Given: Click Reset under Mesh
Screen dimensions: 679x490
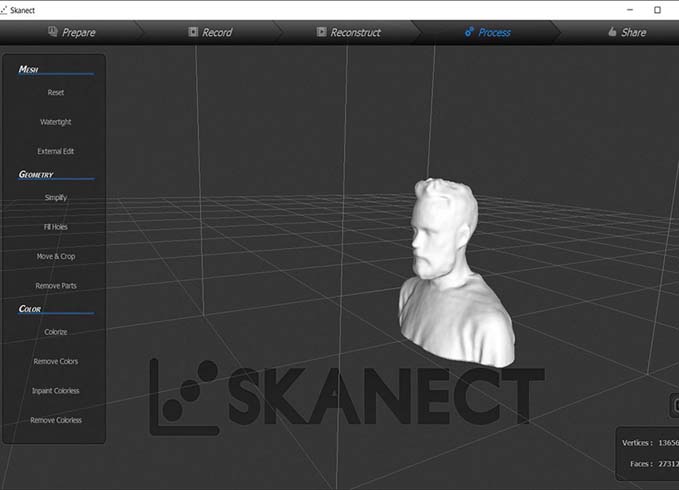Looking at the screenshot, I should (x=56, y=93).
